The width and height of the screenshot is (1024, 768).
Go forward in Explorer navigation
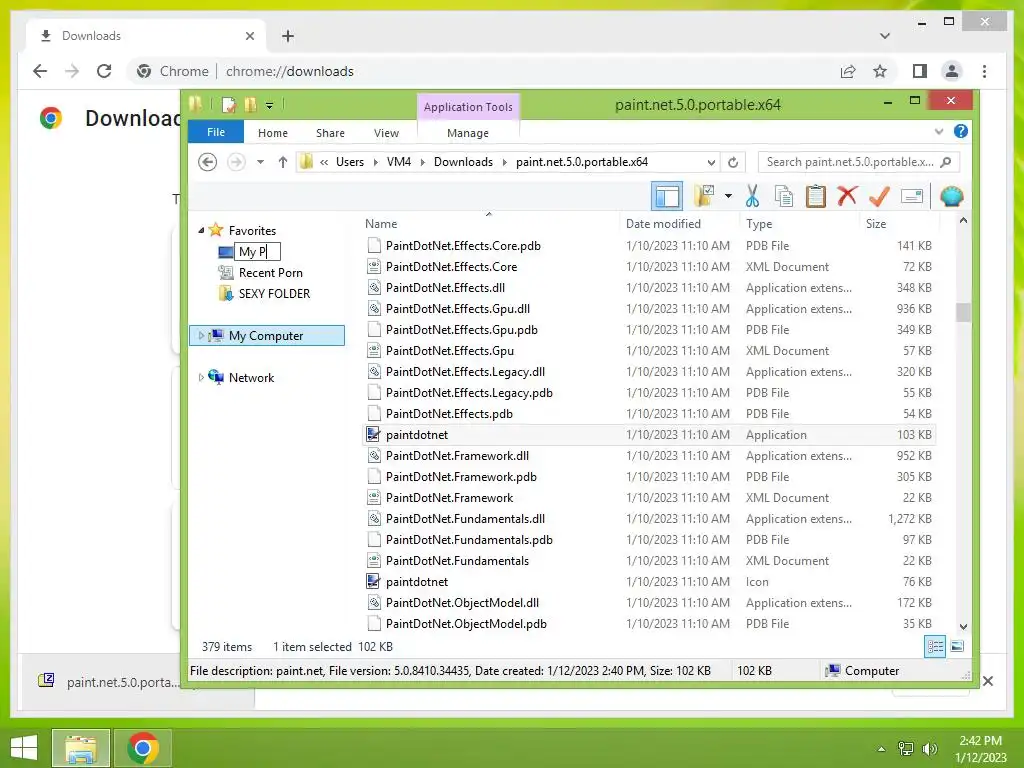click(236, 161)
